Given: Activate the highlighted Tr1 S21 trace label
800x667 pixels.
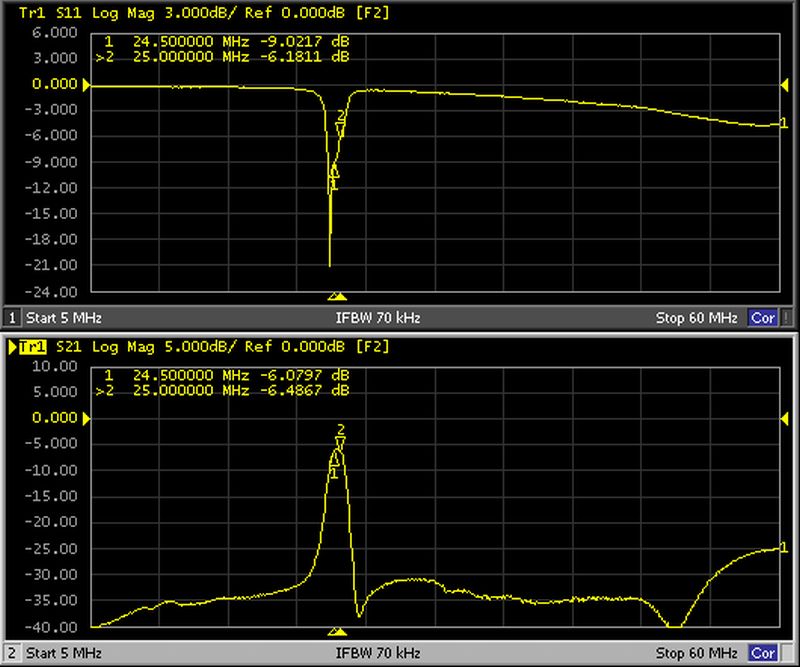Looking at the screenshot, I should coord(33,346).
